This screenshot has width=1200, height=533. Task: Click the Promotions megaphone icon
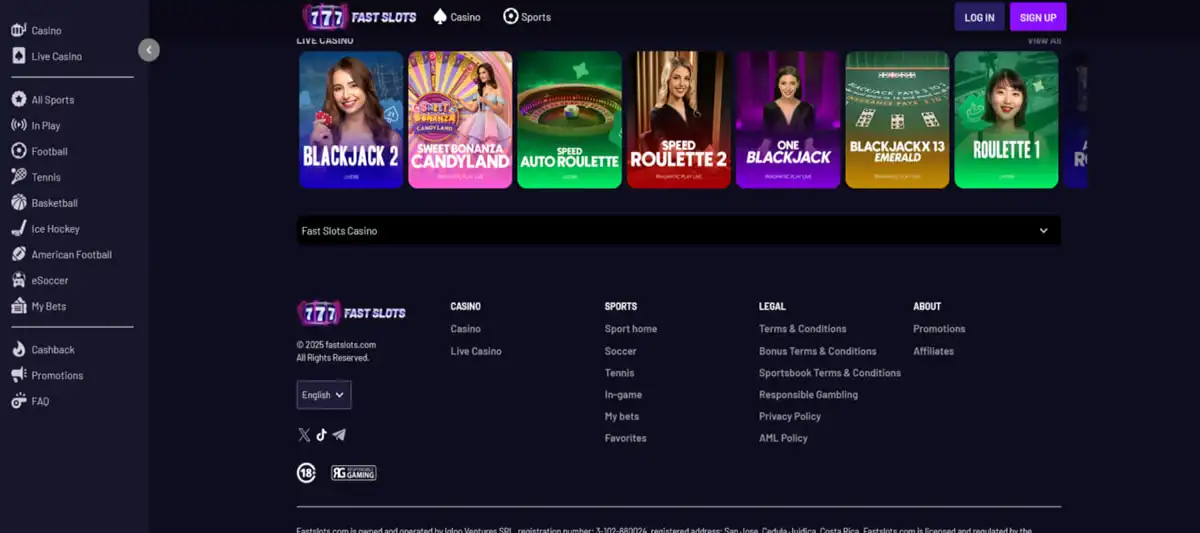tap(18, 375)
